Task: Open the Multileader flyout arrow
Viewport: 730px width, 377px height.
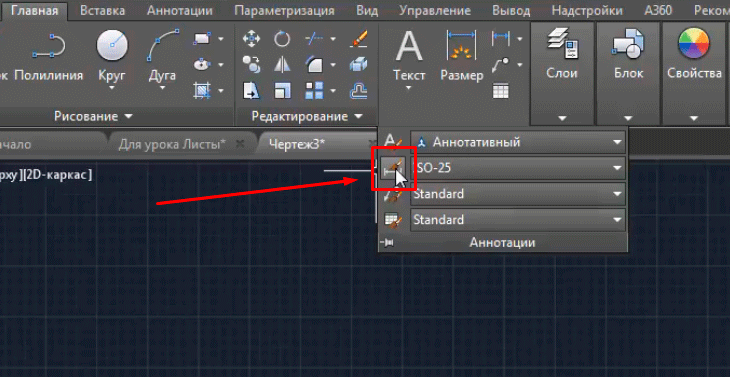Action: click(519, 65)
